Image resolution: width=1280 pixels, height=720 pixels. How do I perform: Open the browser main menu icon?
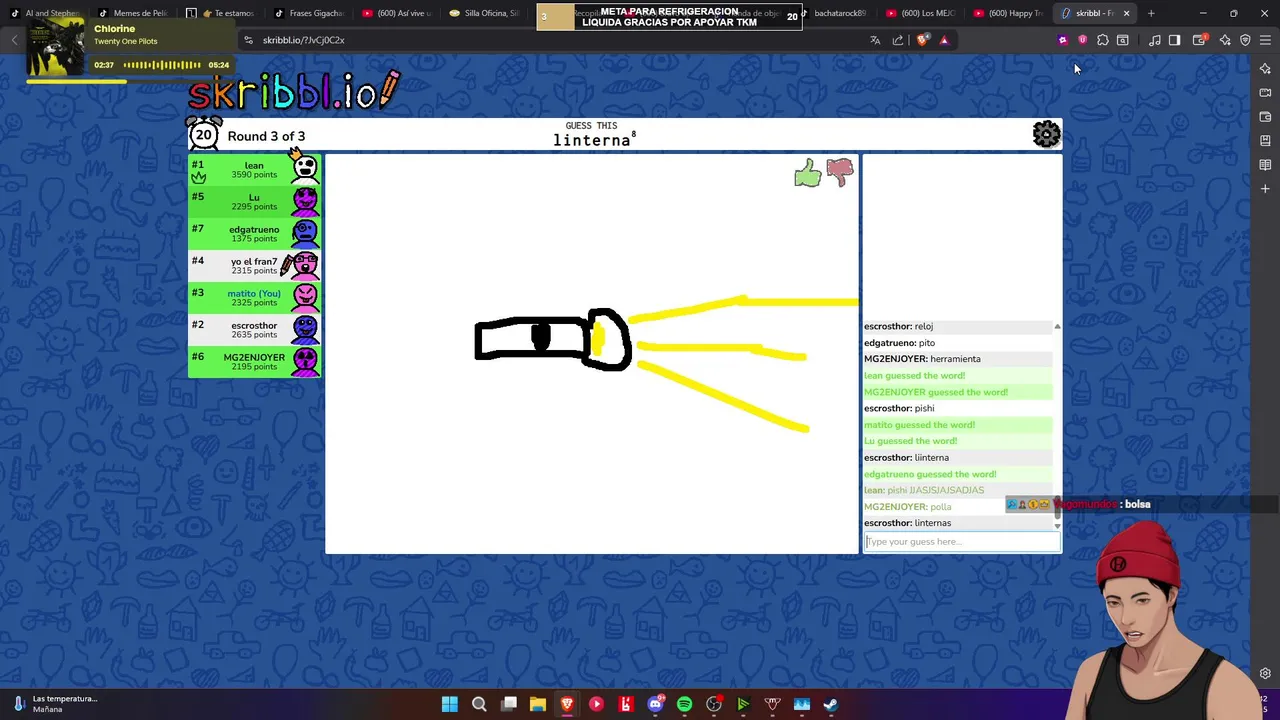(x=1265, y=40)
